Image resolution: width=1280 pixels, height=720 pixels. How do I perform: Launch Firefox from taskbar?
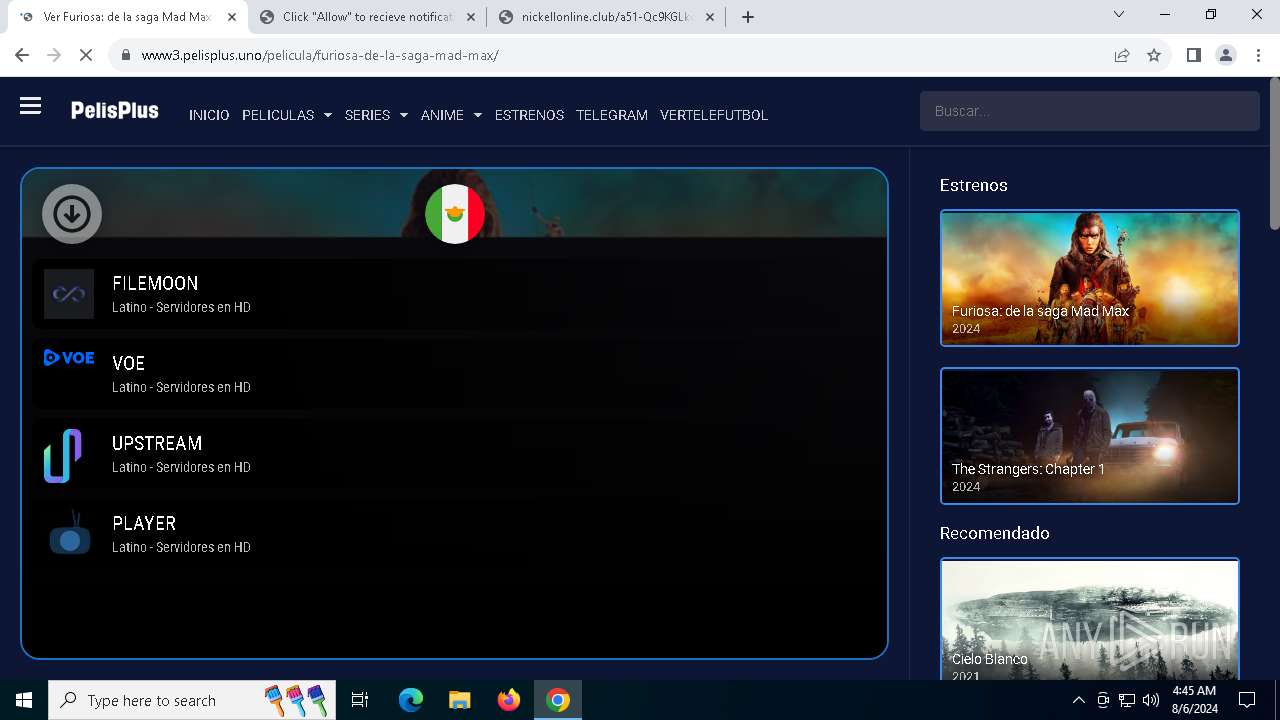click(x=509, y=700)
